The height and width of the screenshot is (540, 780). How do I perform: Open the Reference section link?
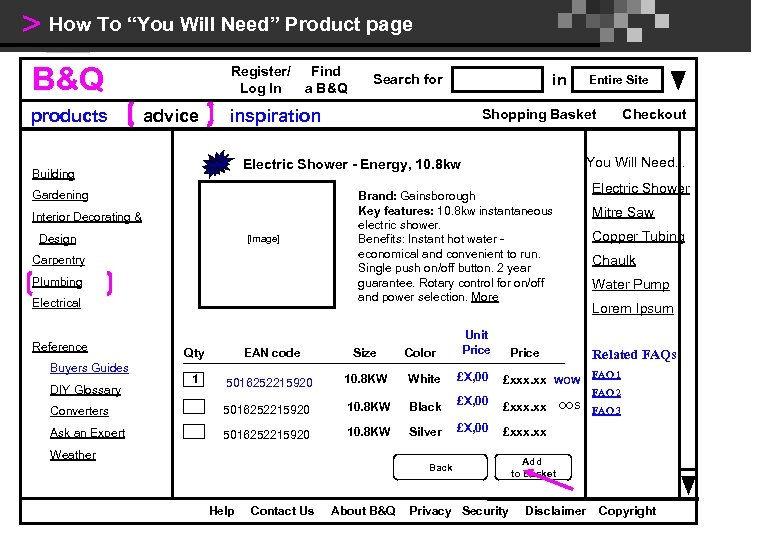tap(60, 347)
